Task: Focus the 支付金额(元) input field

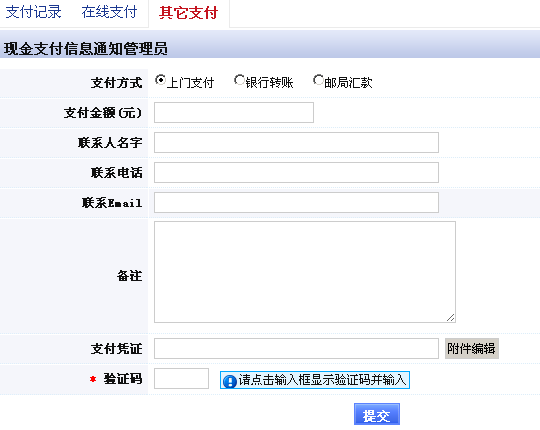Action: [x=234, y=112]
